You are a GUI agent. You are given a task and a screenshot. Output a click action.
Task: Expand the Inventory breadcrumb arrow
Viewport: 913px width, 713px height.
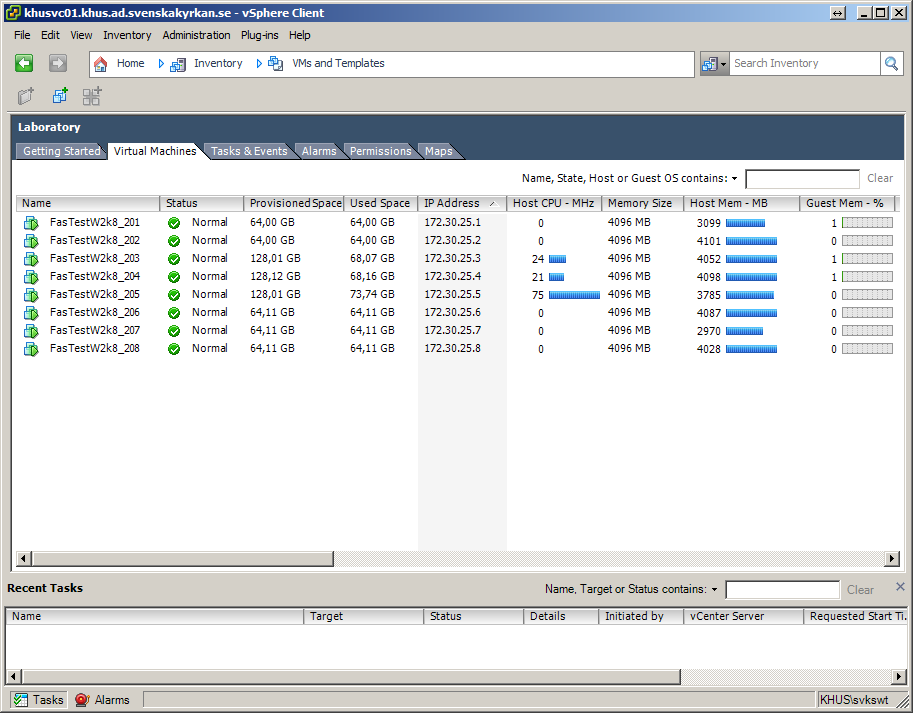[x=161, y=63]
